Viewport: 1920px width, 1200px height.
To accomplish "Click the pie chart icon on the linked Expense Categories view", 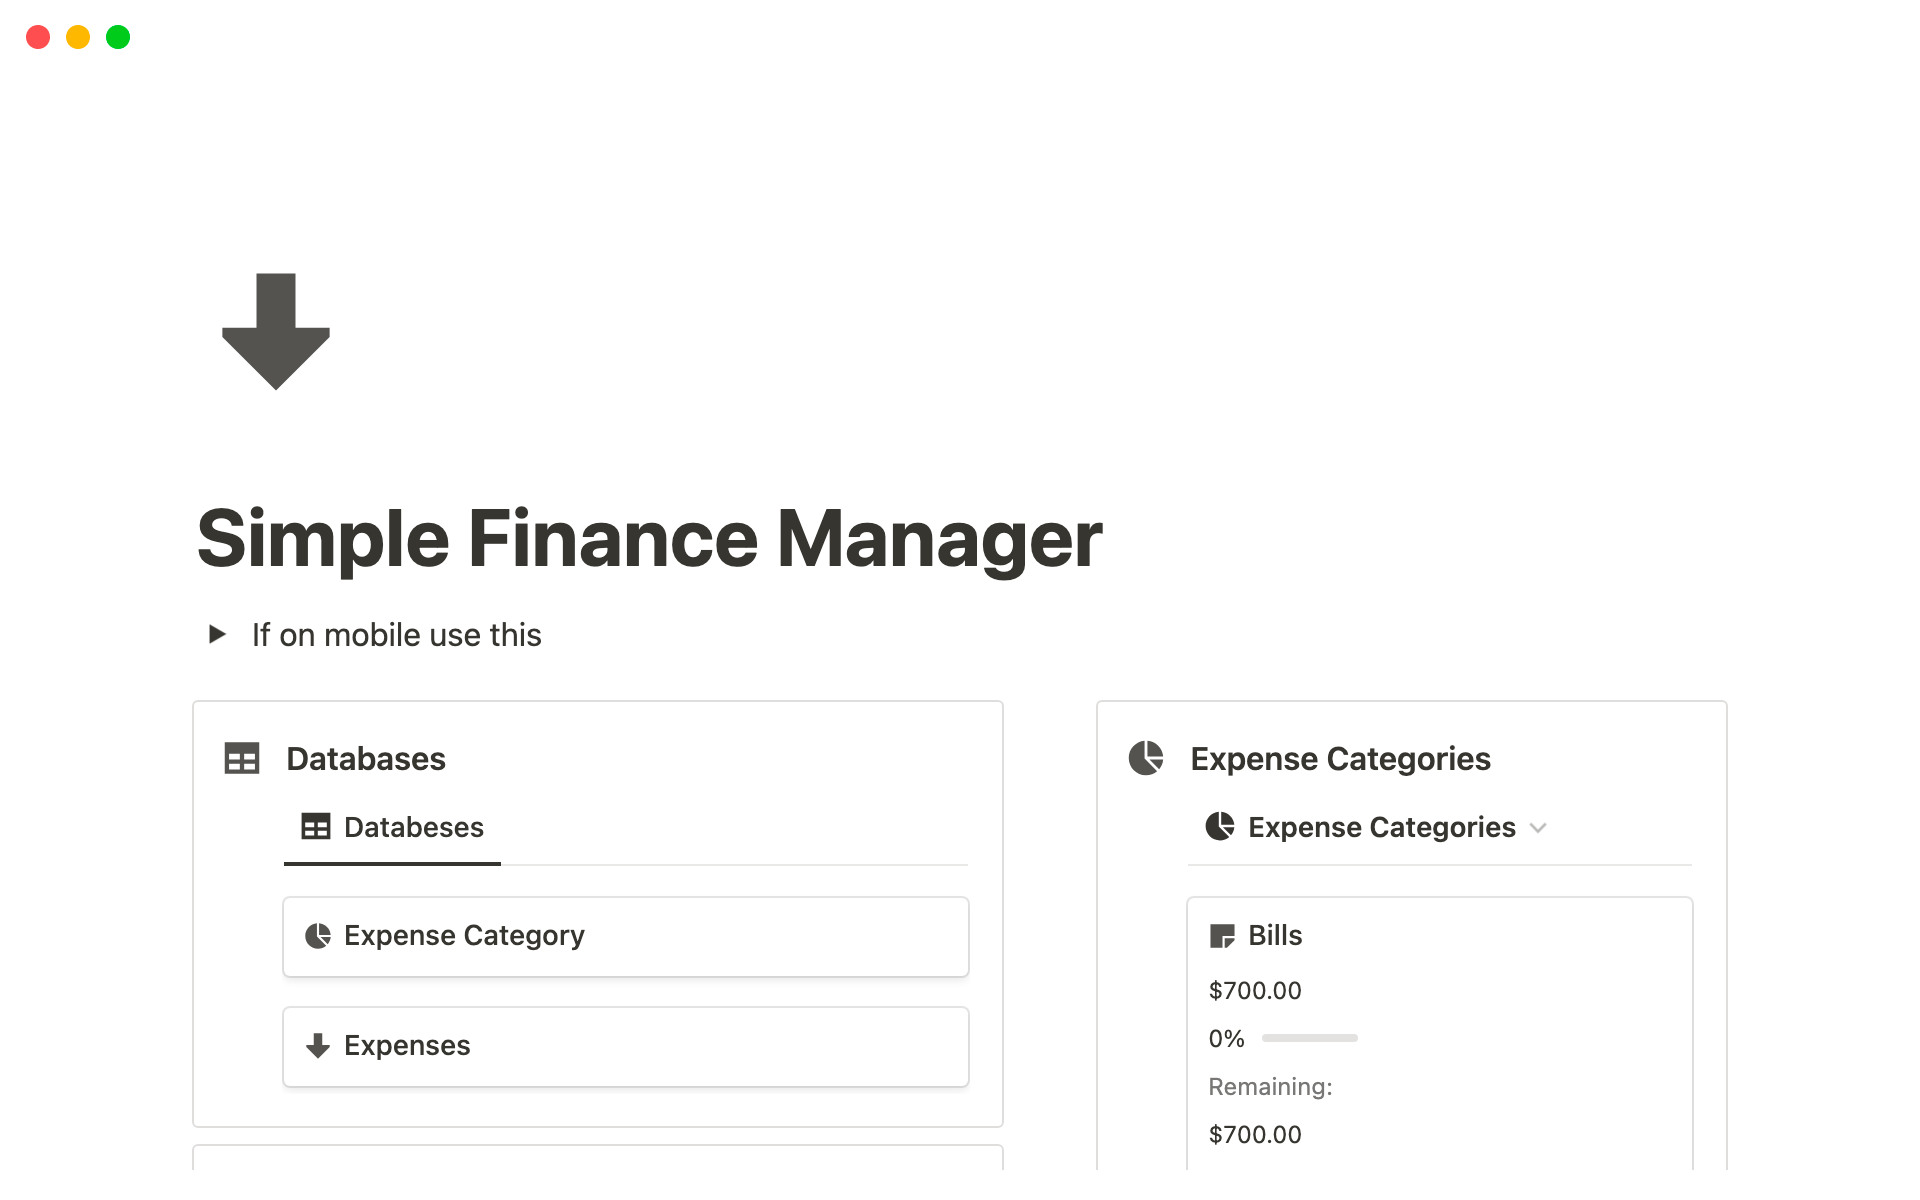I will pyautogui.click(x=1221, y=827).
